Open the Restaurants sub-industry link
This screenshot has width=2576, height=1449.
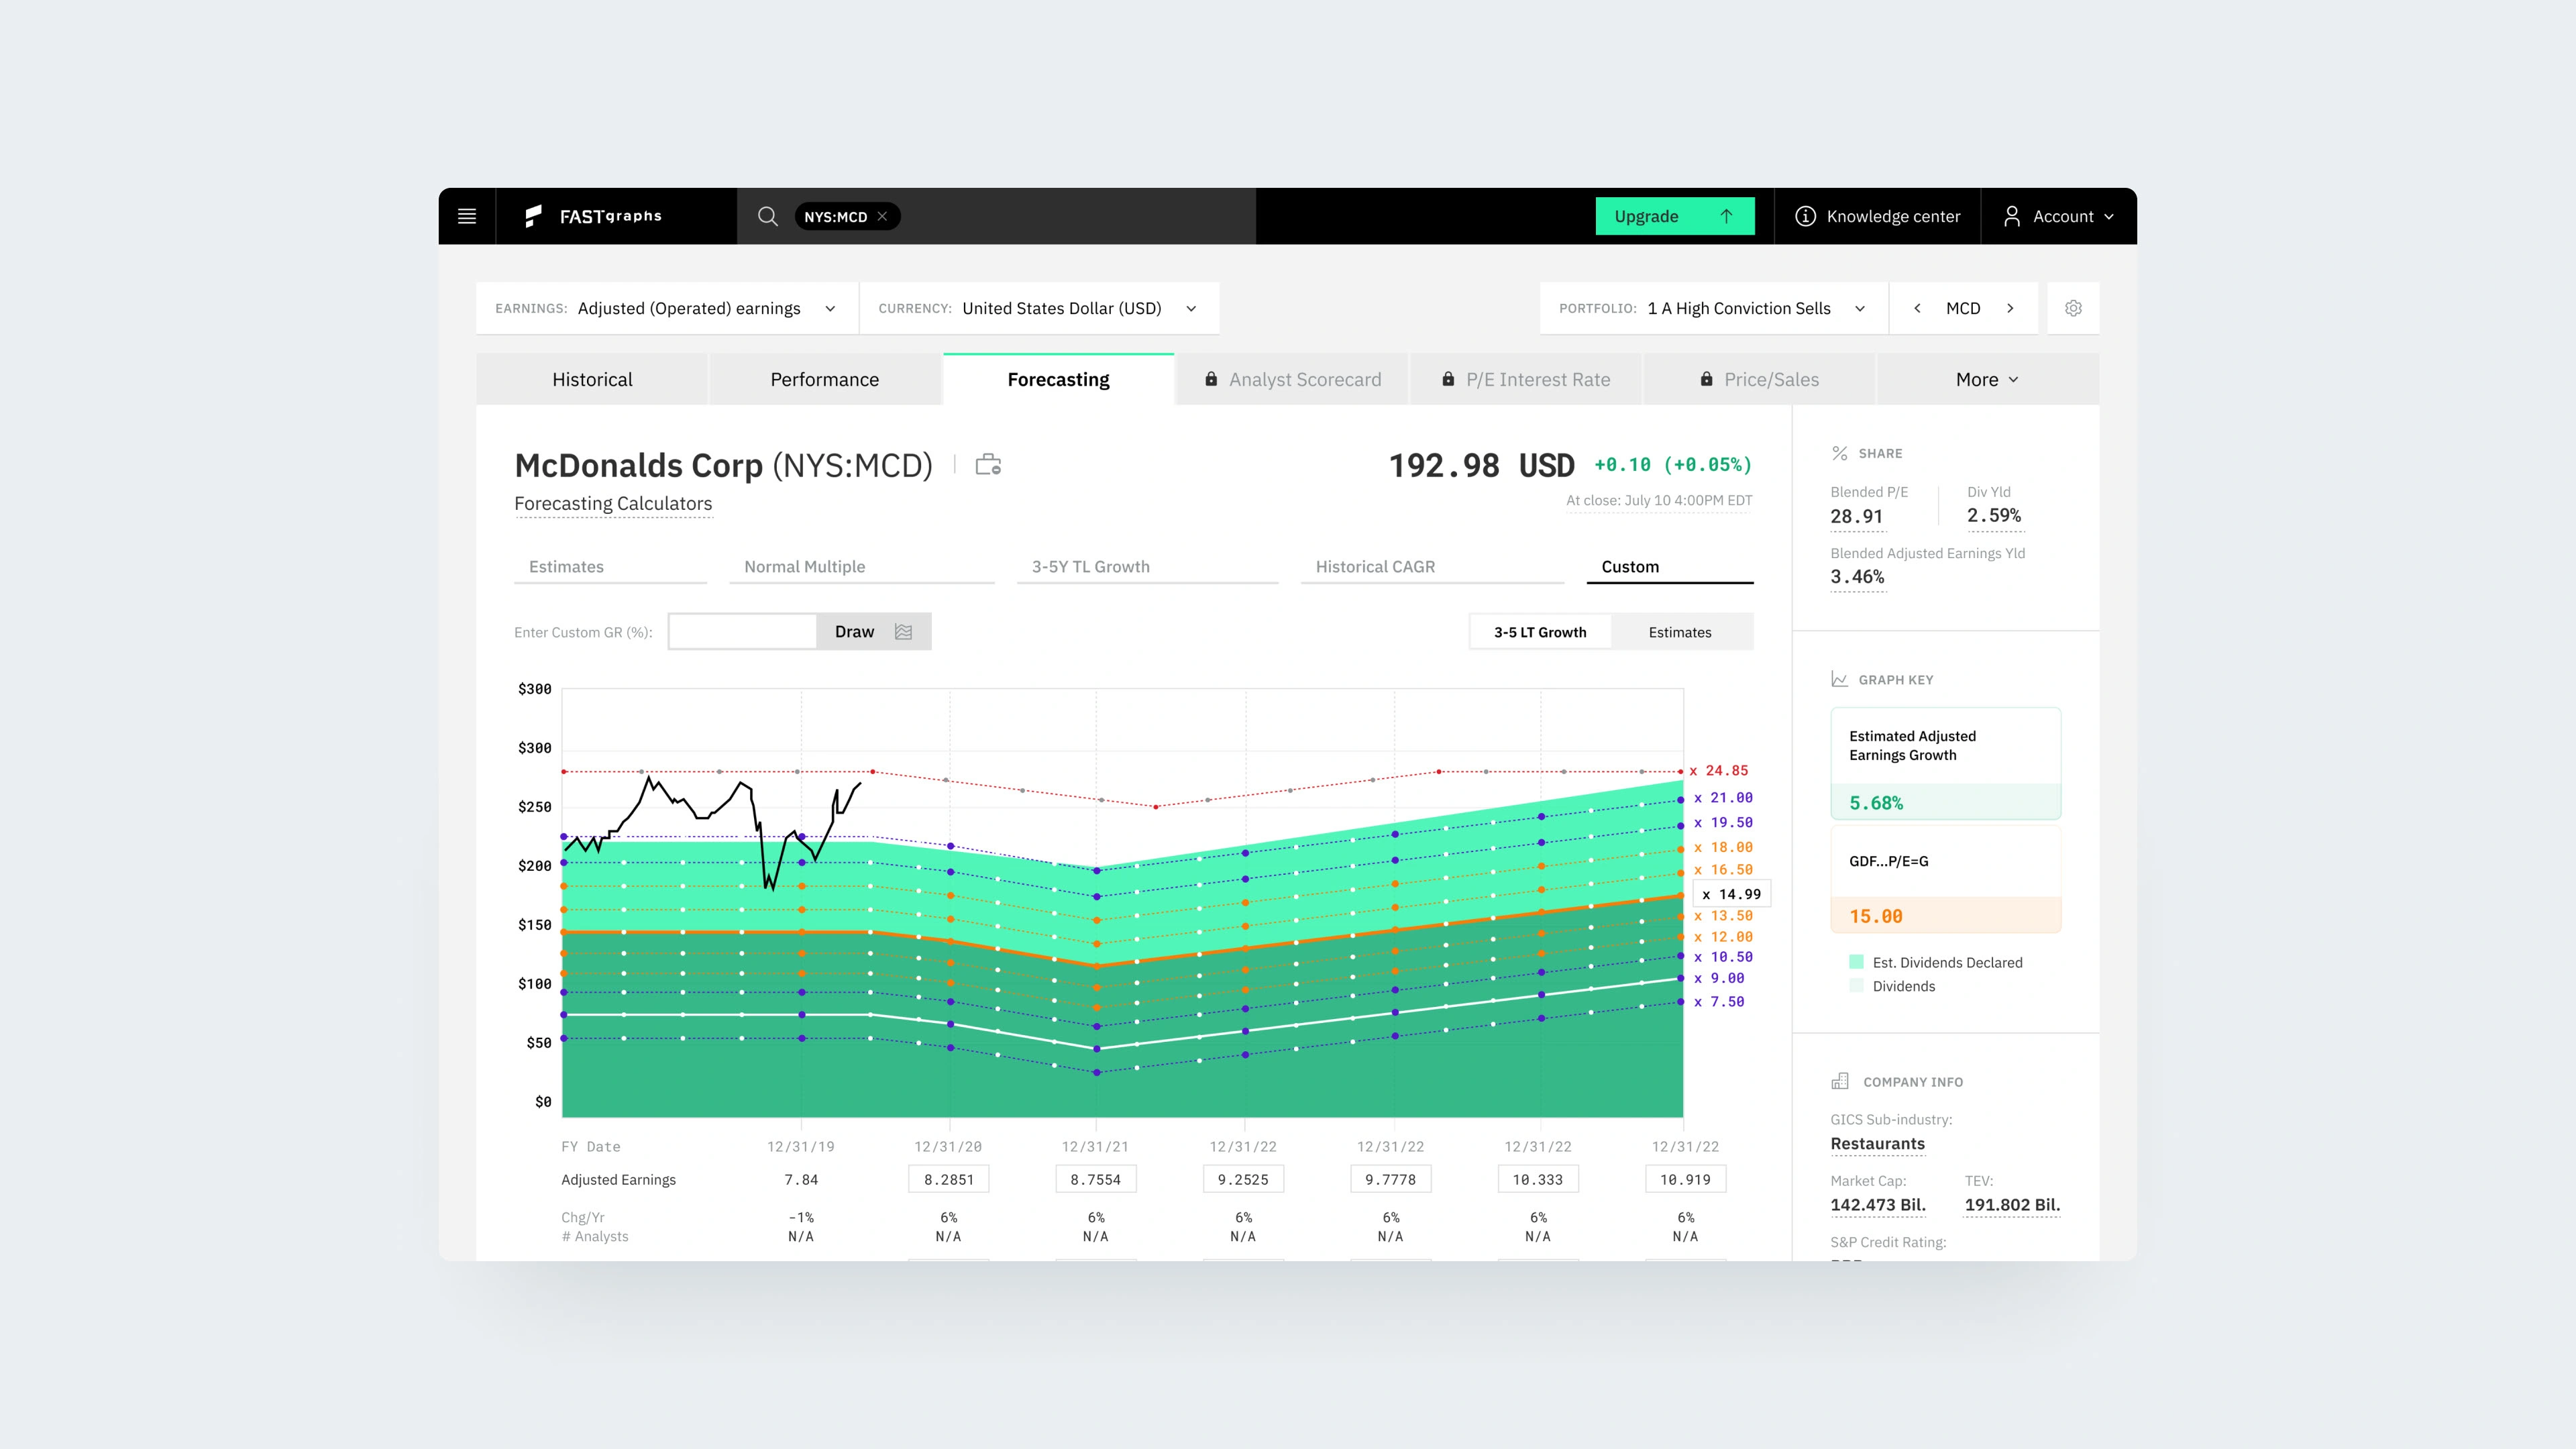pyautogui.click(x=1878, y=1144)
